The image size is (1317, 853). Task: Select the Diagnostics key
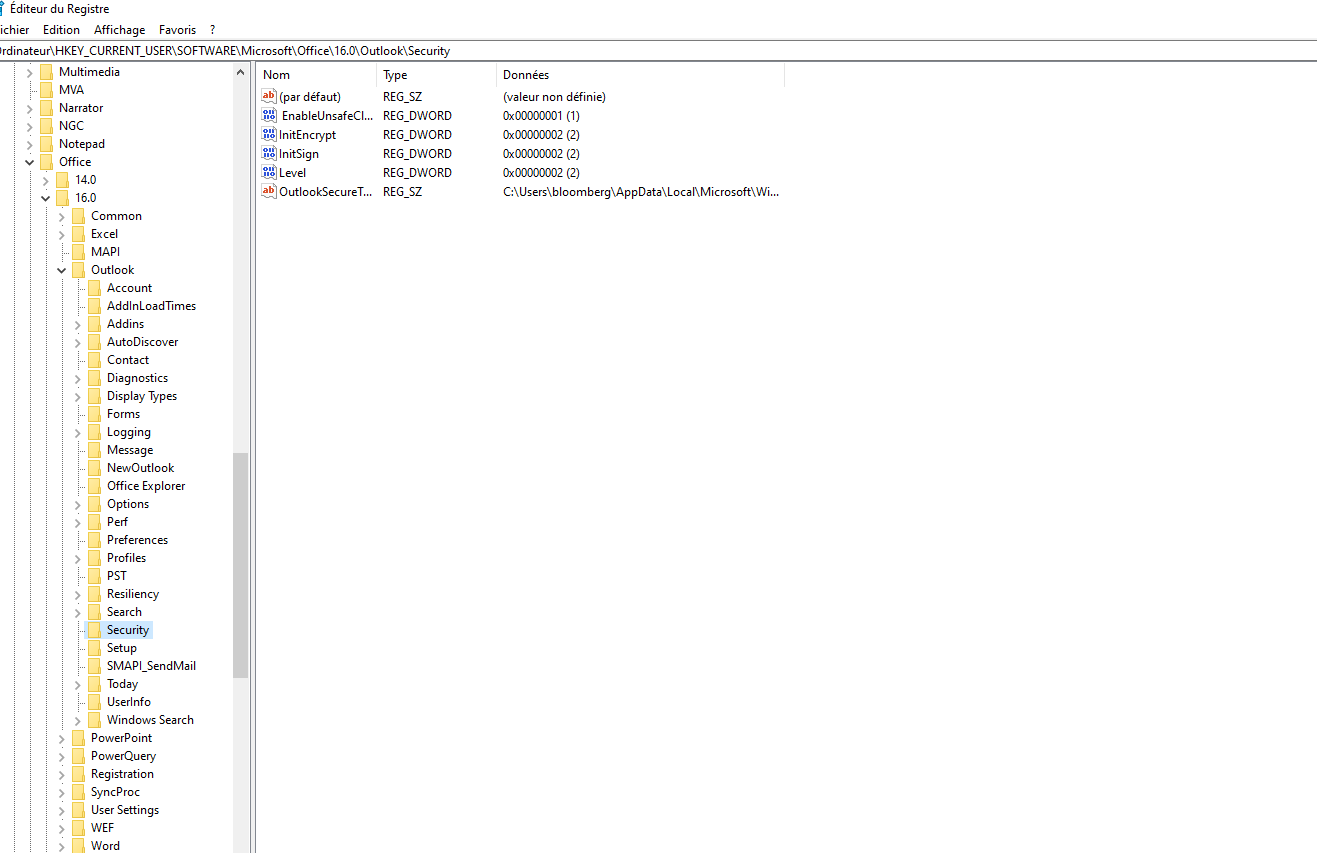pyautogui.click(x=137, y=378)
